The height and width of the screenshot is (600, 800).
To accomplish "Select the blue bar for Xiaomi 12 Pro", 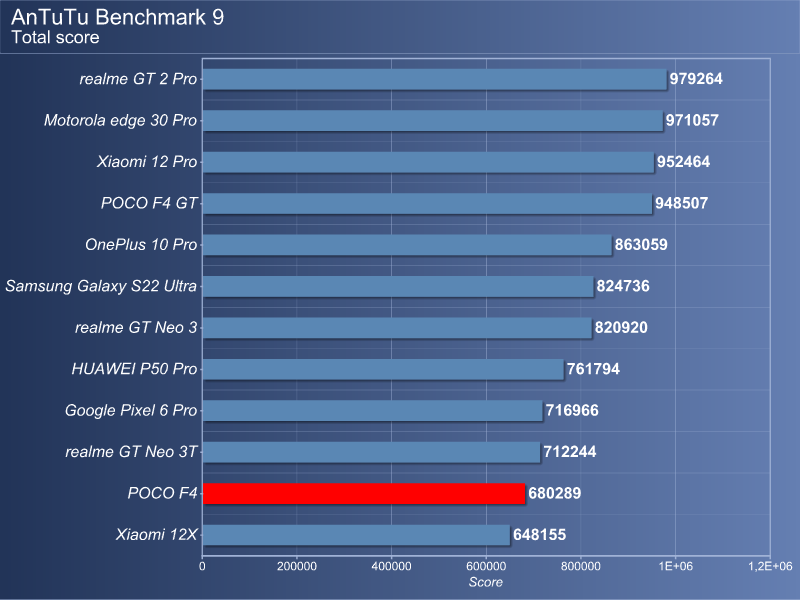I will 429,162.
